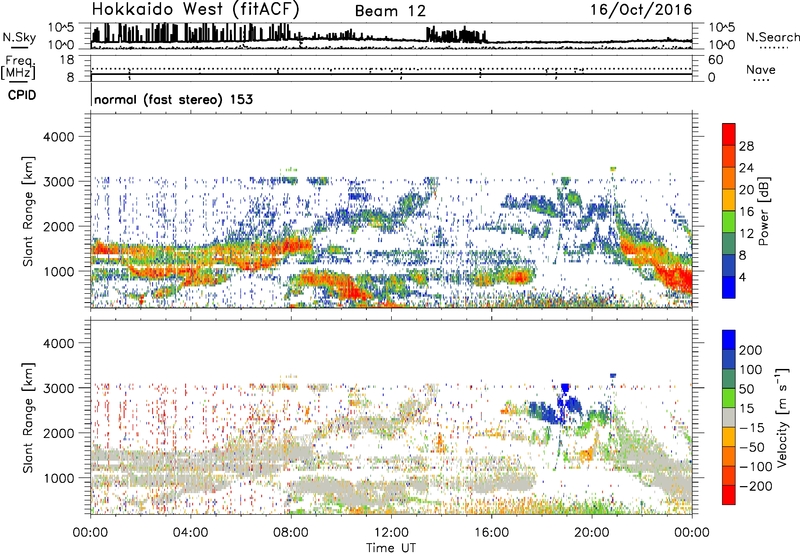
Task: Click the 'N.Sky' legend label
Action: pos(19,37)
